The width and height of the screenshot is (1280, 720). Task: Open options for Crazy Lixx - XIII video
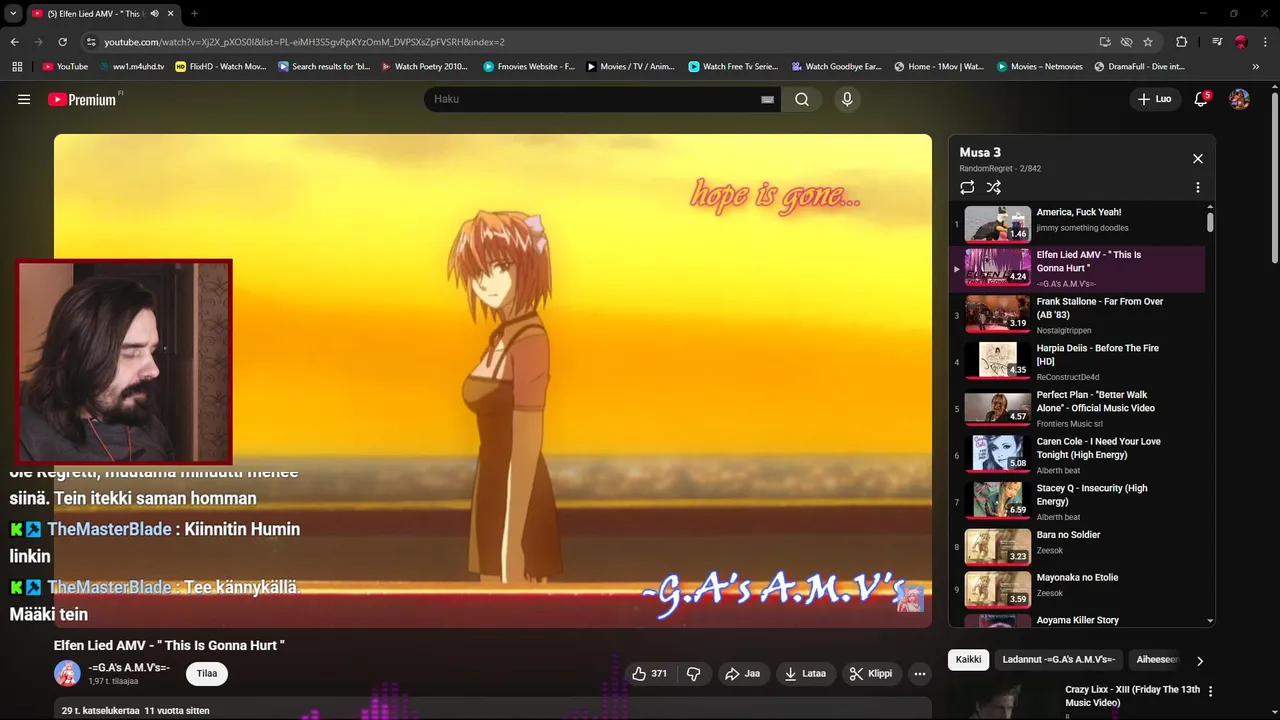pos(1211,691)
